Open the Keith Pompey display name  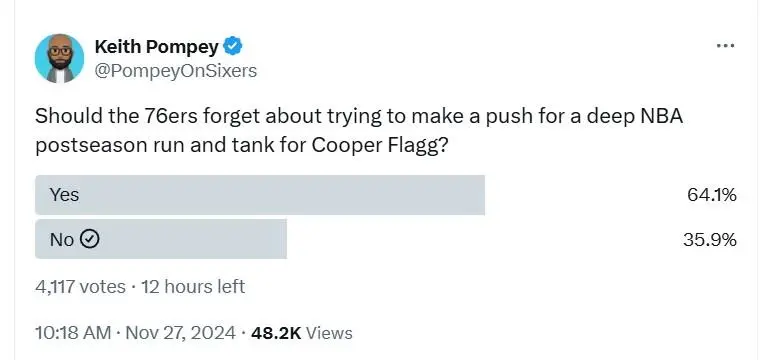coord(157,47)
